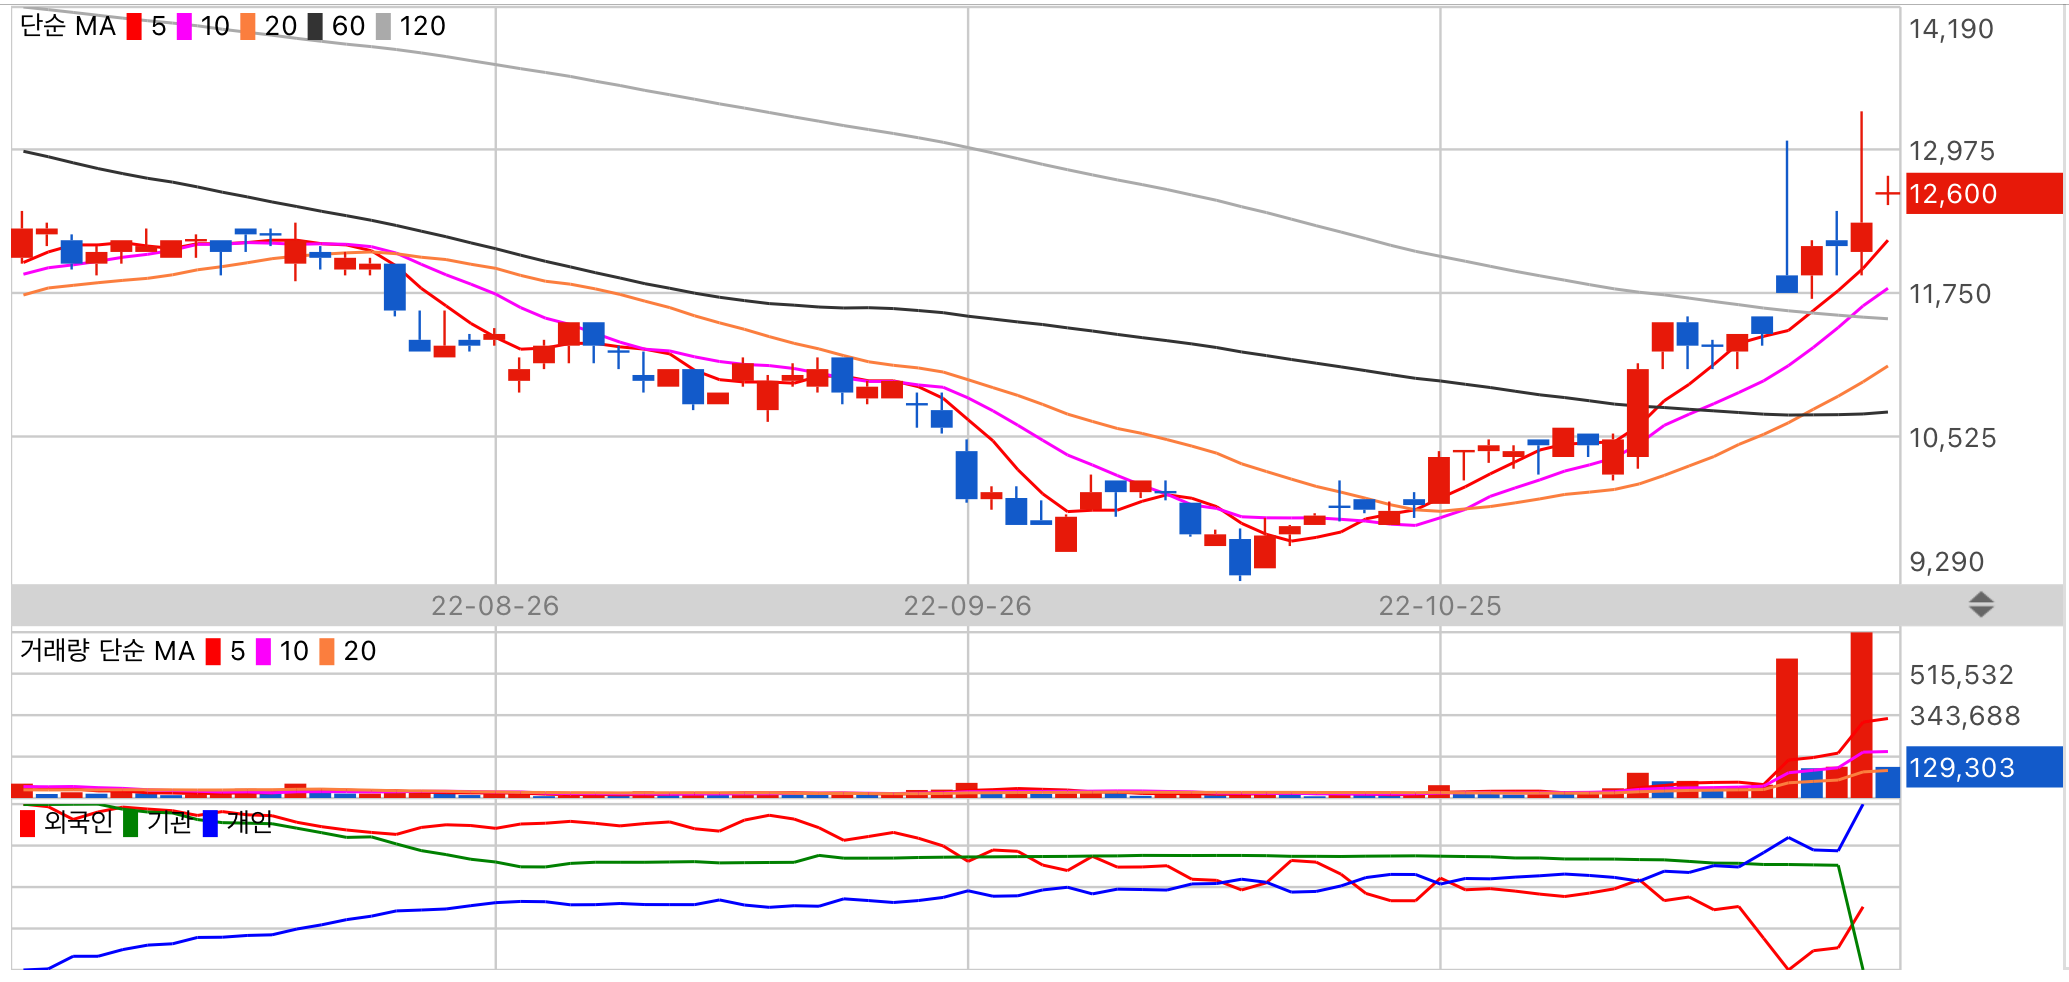Screen dimensions: 2069x982
Task: Click the 개인 investor label
Action: coord(249,823)
